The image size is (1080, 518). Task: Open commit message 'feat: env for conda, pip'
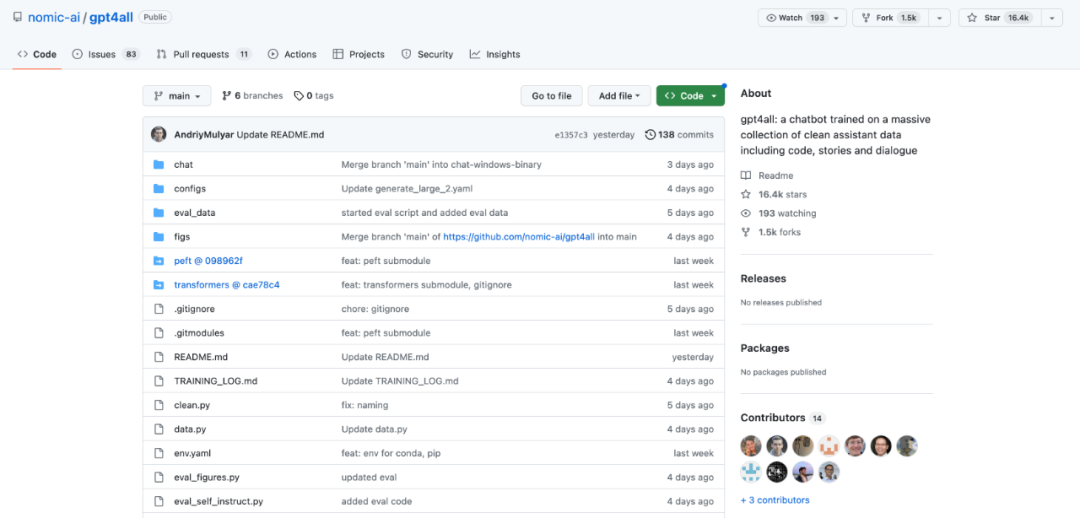click(x=393, y=453)
